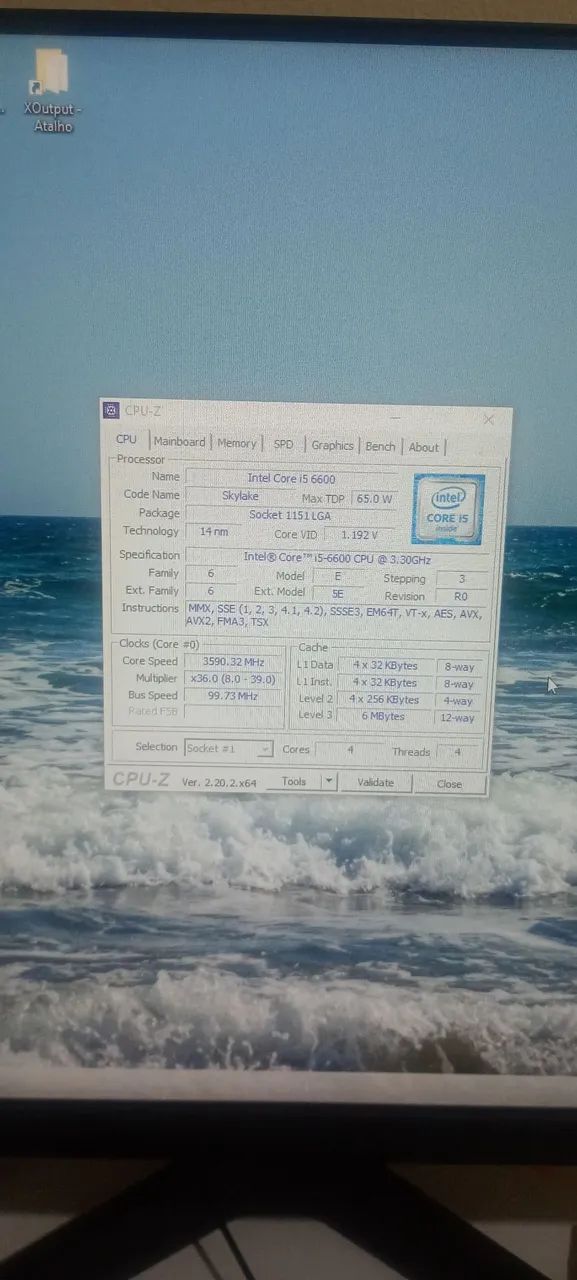Expand the Tools dropdown arrow
The image size is (577, 1280).
coord(328,781)
